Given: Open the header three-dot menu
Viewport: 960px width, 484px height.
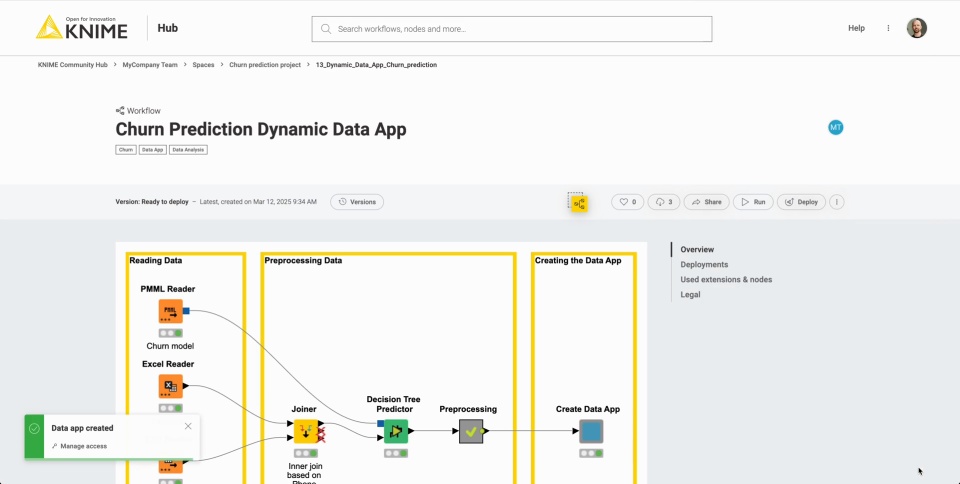Looking at the screenshot, I should coord(888,28).
